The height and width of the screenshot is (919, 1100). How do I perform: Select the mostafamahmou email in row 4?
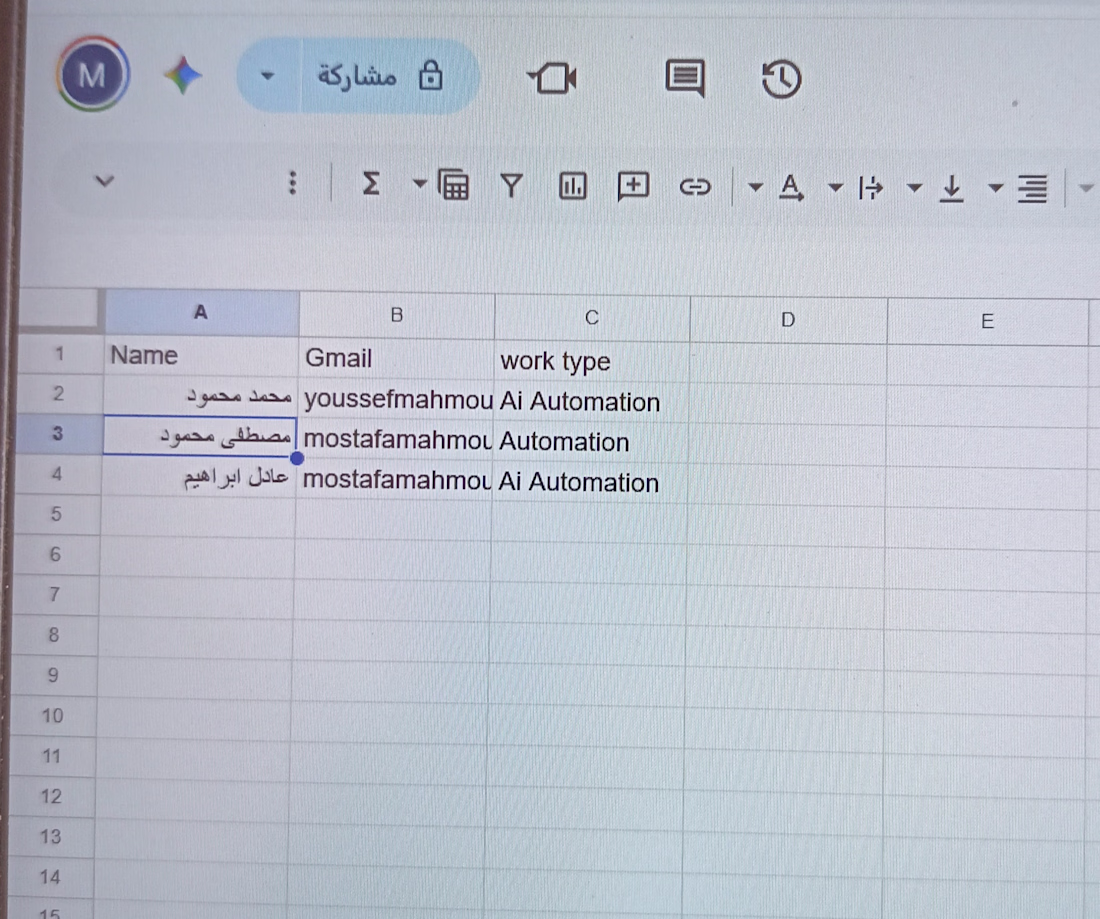click(x=394, y=479)
